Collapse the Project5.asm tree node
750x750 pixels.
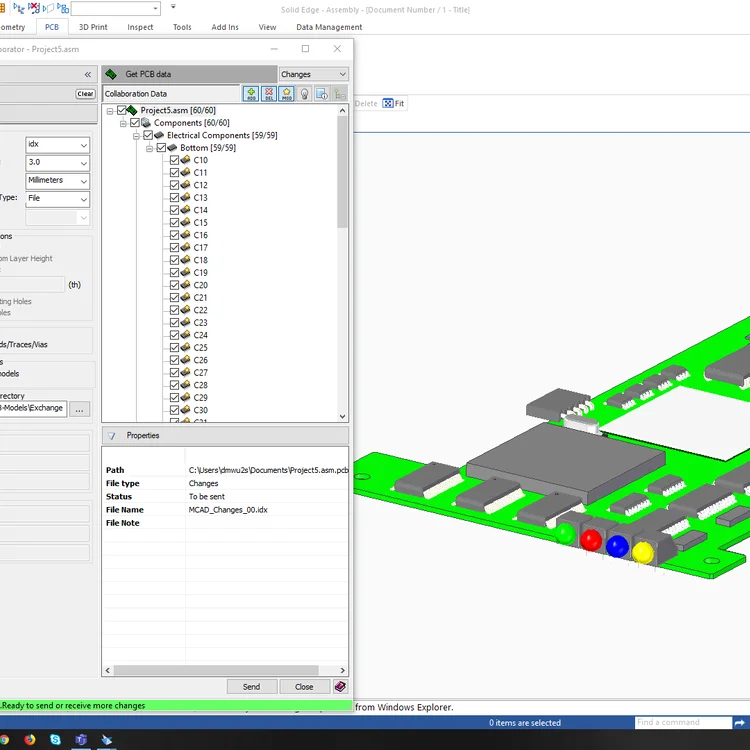click(x=110, y=111)
